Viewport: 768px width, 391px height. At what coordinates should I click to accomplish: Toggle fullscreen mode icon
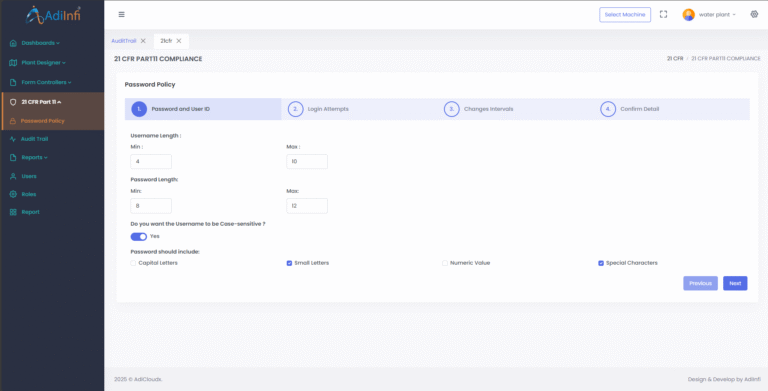(x=663, y=14)
